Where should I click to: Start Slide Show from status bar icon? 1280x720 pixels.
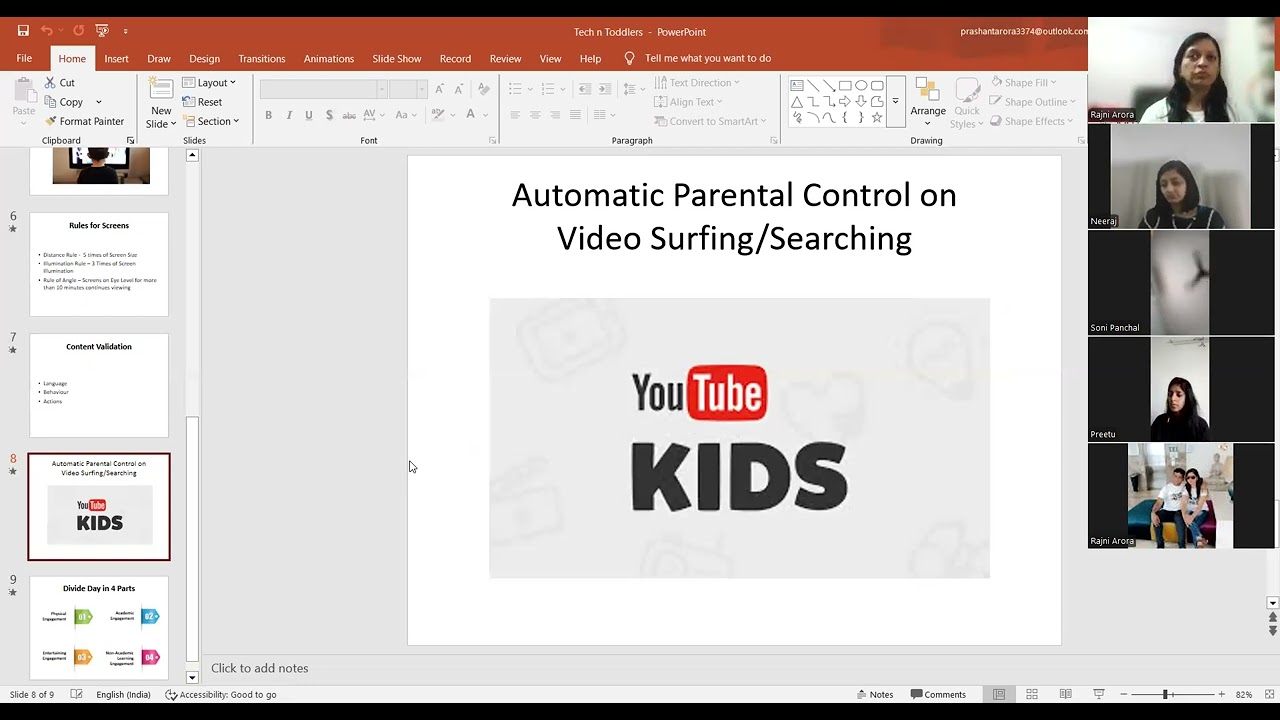tap(1098, 694)
